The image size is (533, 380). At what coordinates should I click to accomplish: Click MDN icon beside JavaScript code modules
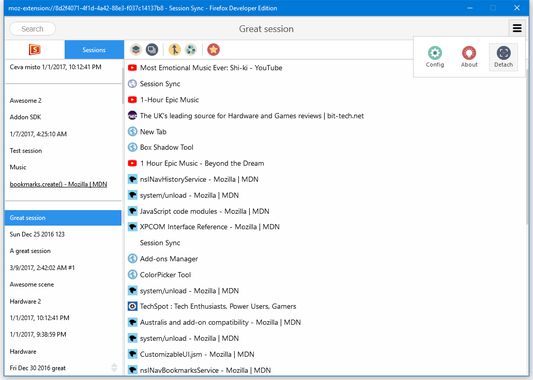point(132,211)
